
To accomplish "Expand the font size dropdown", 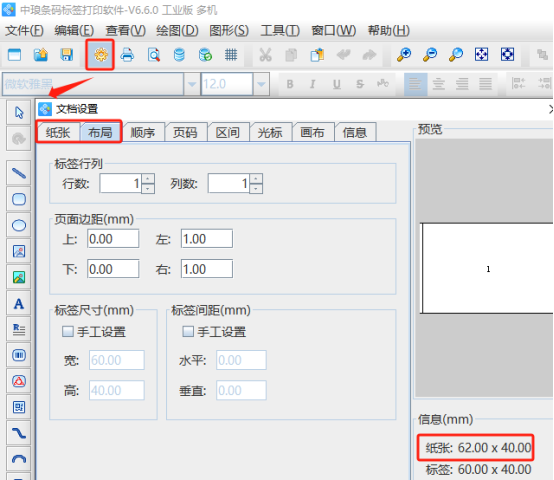I will click(261, 84).
